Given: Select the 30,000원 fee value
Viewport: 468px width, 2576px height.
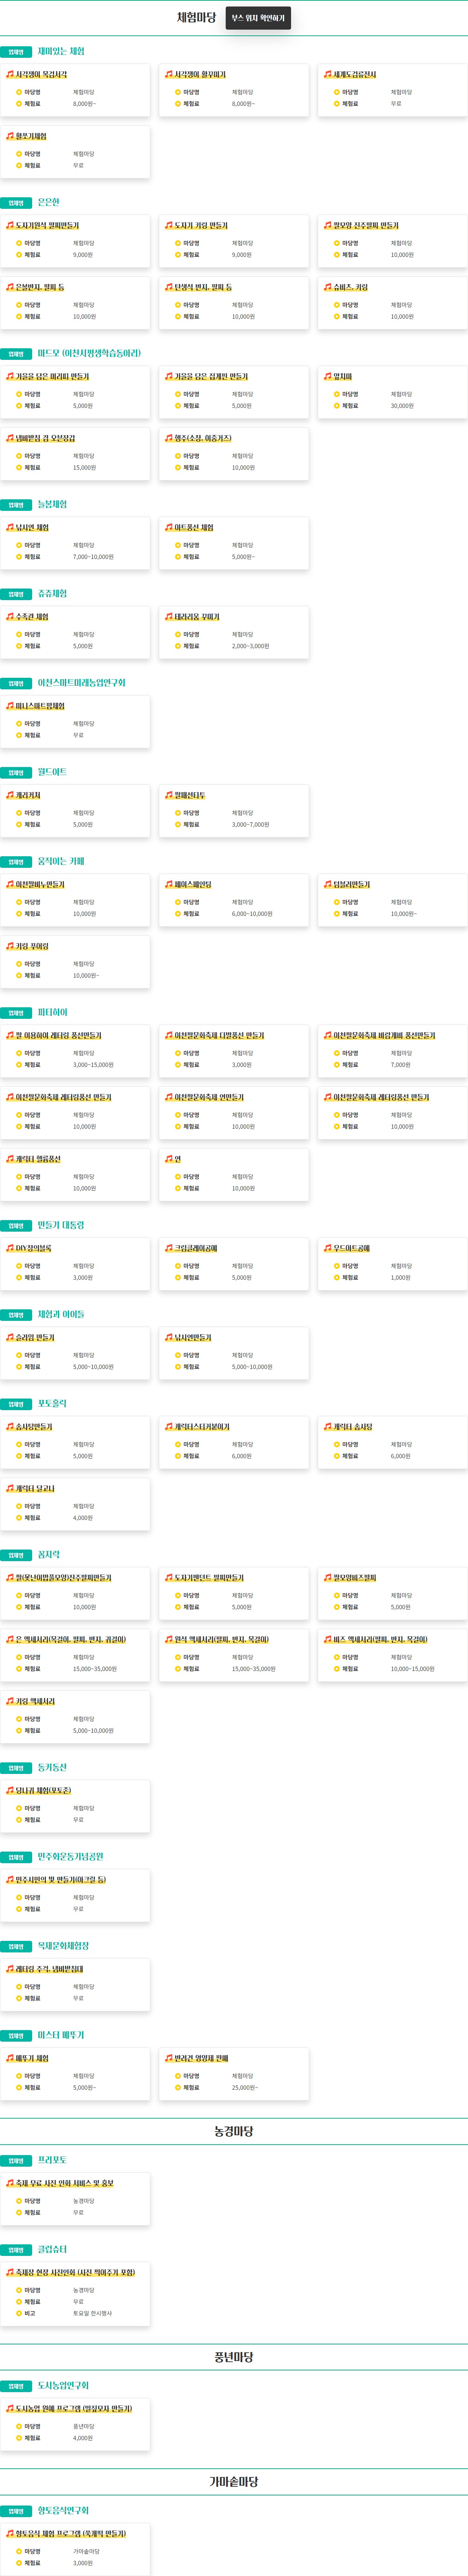Looking at the screenshot, I should (x=402, y=406).
